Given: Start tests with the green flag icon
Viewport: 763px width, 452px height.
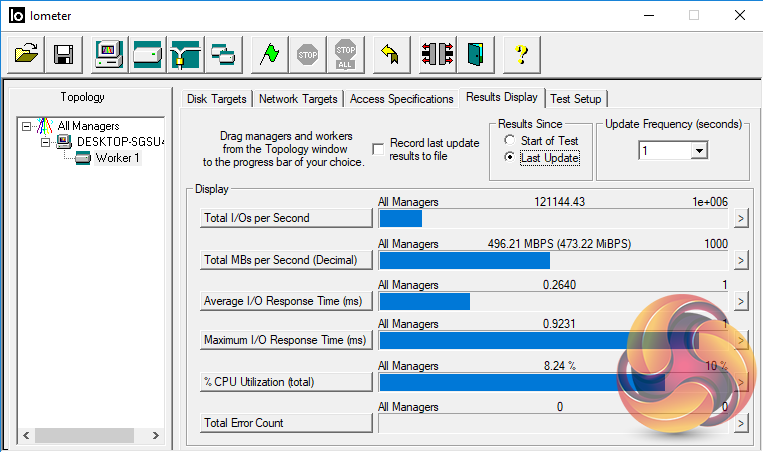Looking at the screenshot, I should point(268,54).
